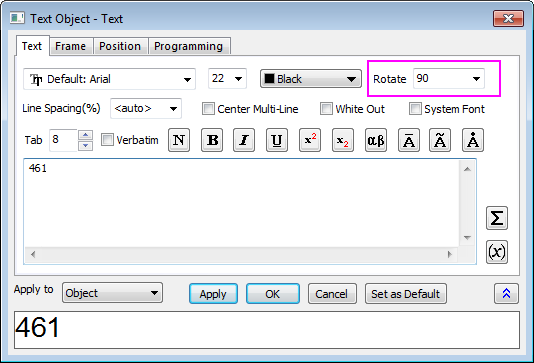Click the horizontal scrollbar right arrow

coord(450,254)
